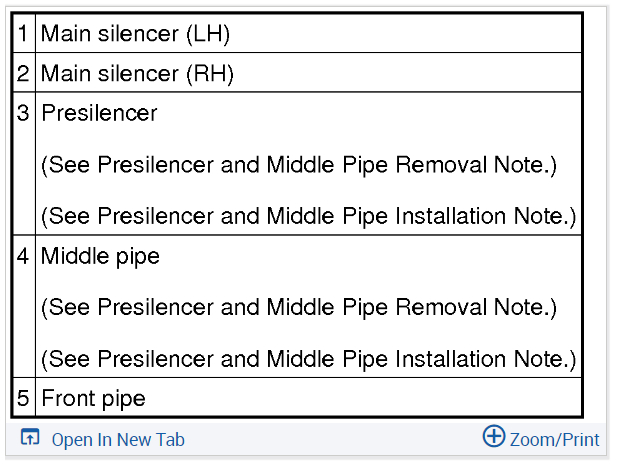Viewport: 620px width, 471px height.
Task: Click the Zoom/Print text link
Action: click(x=554, y=440)
